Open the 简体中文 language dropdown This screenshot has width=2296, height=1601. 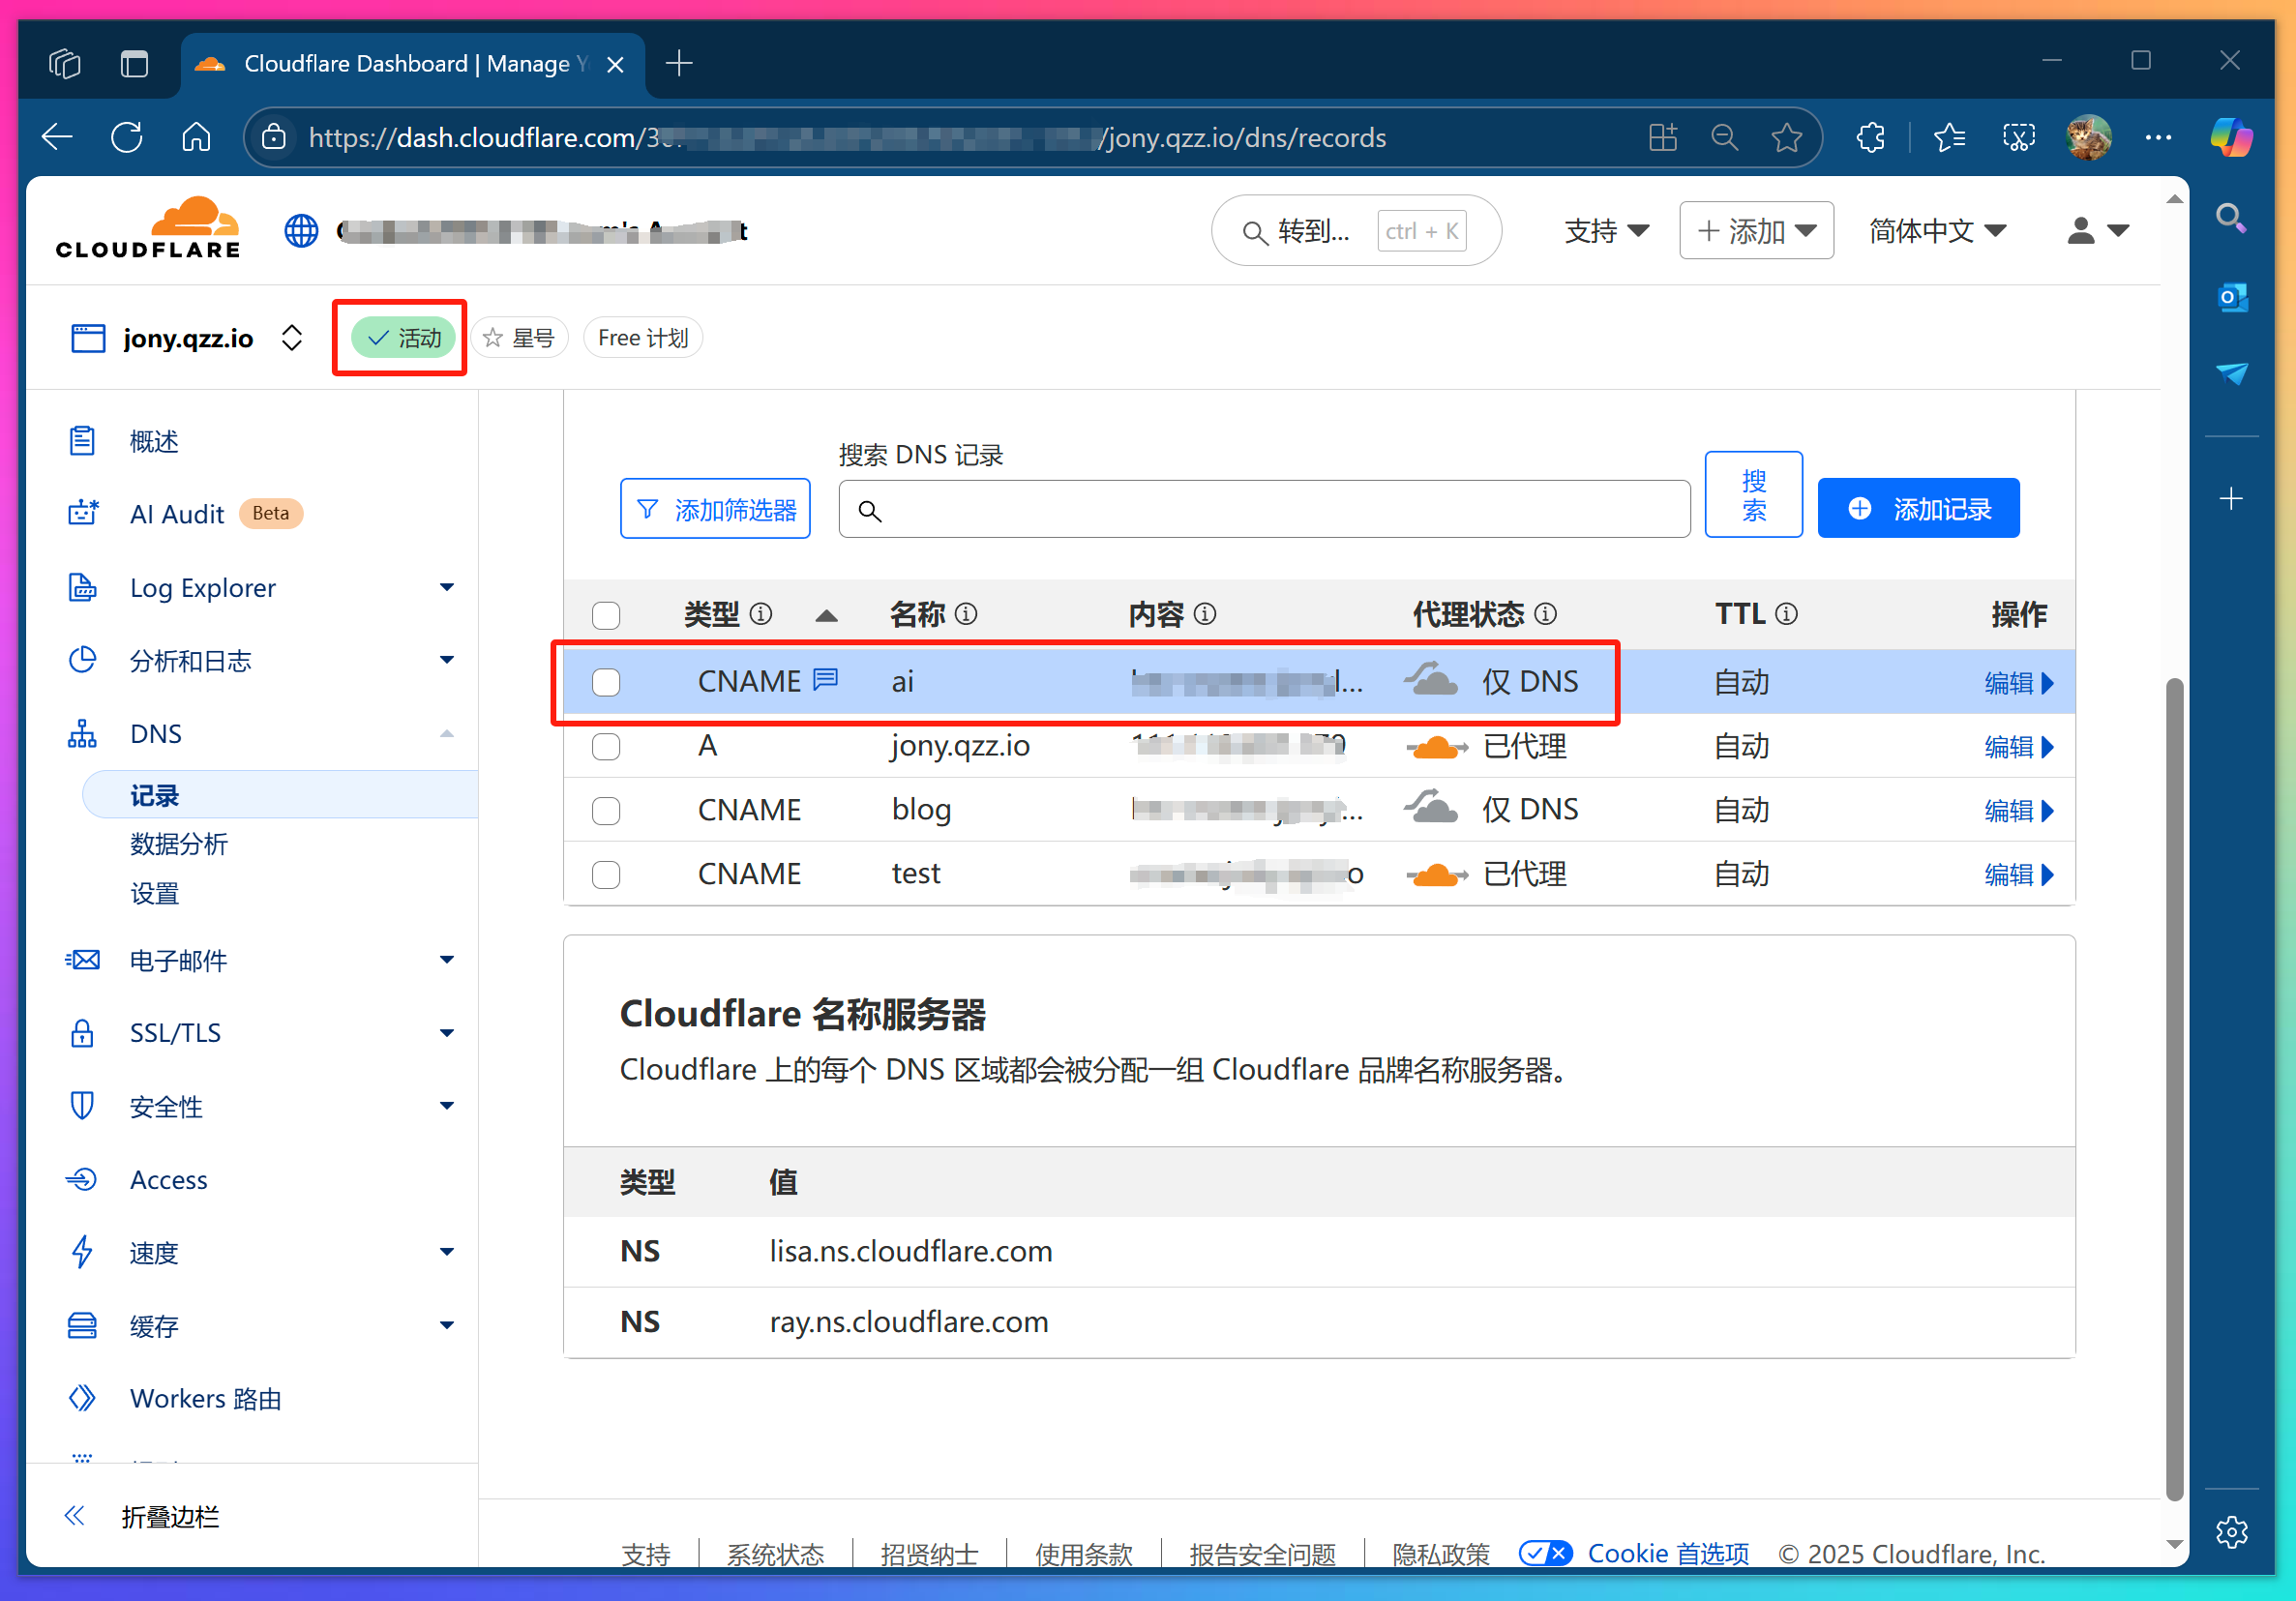(1937, 230)
